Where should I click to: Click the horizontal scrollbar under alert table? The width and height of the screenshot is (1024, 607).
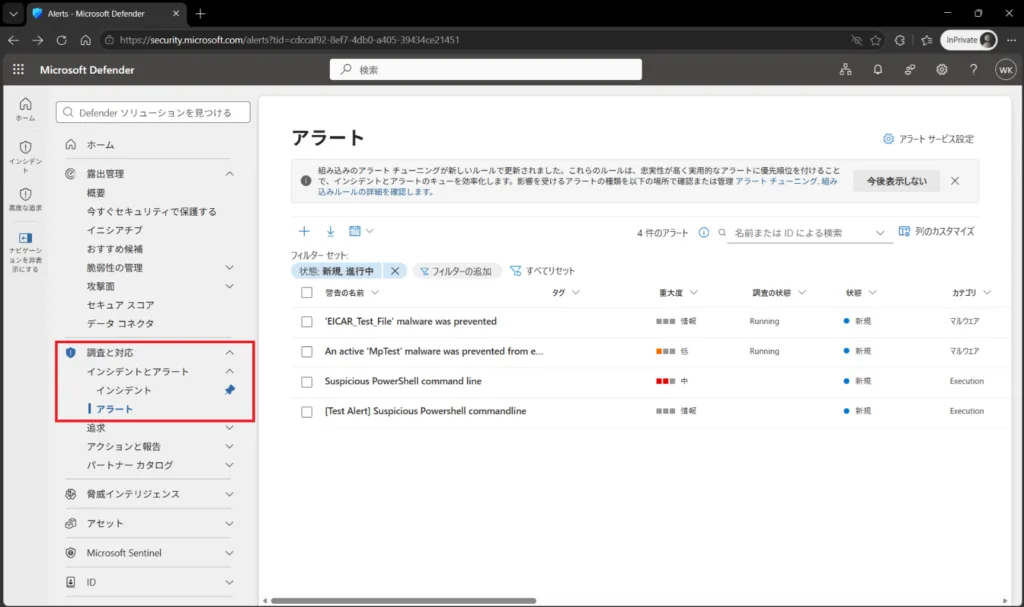tap(404, 600)
